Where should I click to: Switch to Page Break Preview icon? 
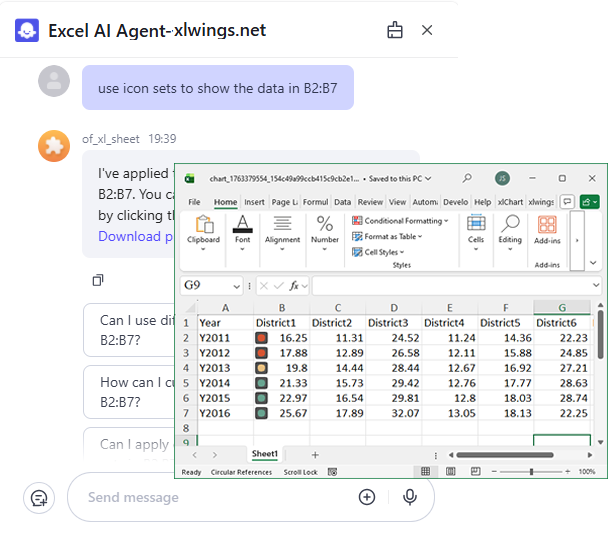475,471
